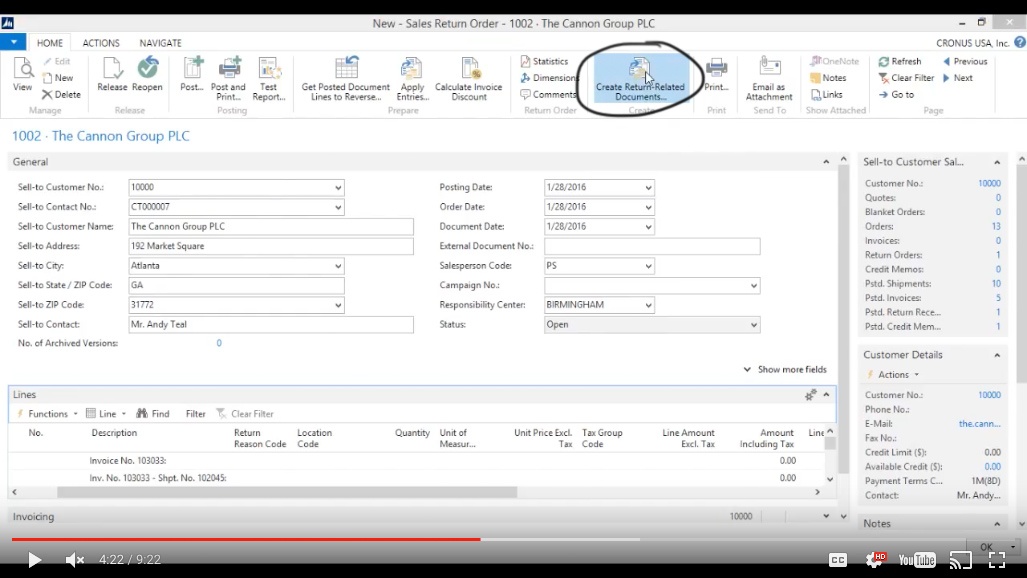Open the View ribbon action

(22, 74)
